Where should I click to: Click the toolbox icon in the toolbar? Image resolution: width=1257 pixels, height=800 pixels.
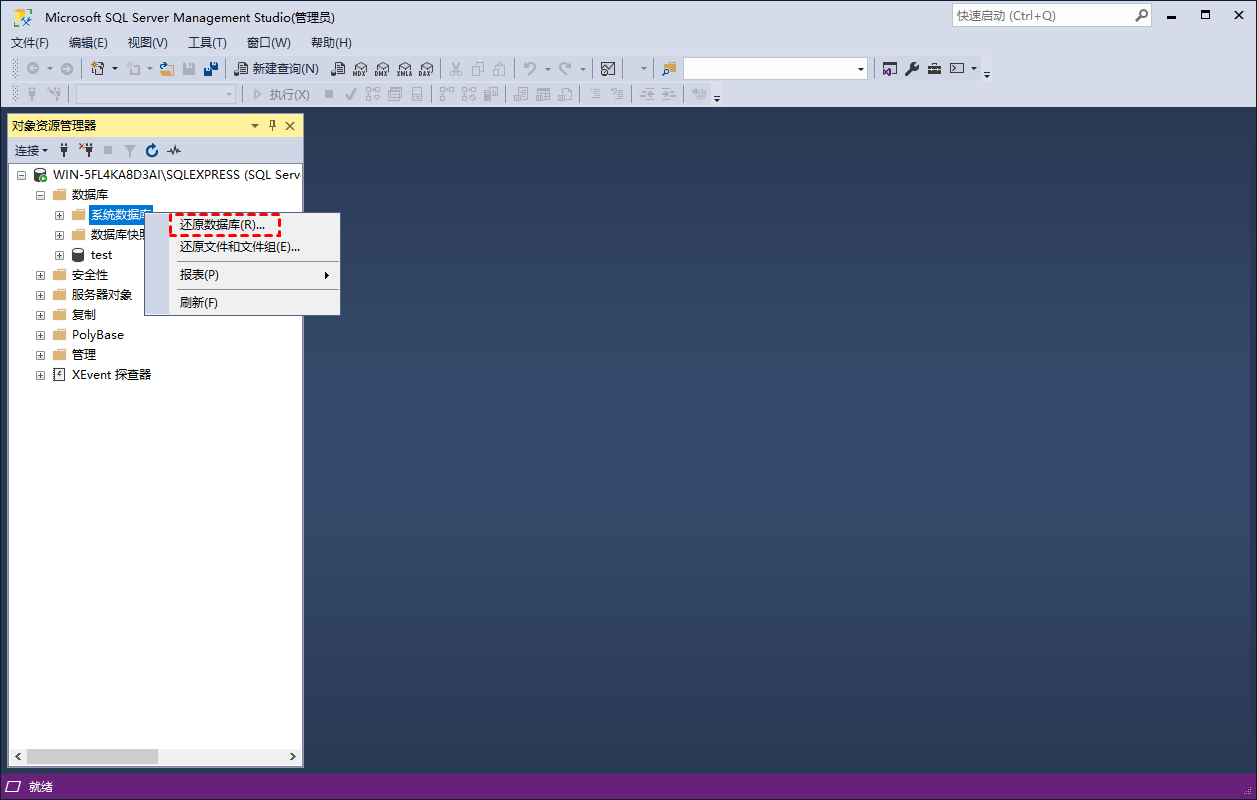(x=934, y=69)
